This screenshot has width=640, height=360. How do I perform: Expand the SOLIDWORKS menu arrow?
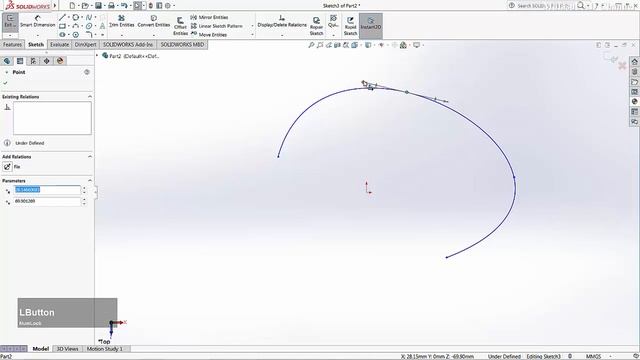(x=55, y=6)
